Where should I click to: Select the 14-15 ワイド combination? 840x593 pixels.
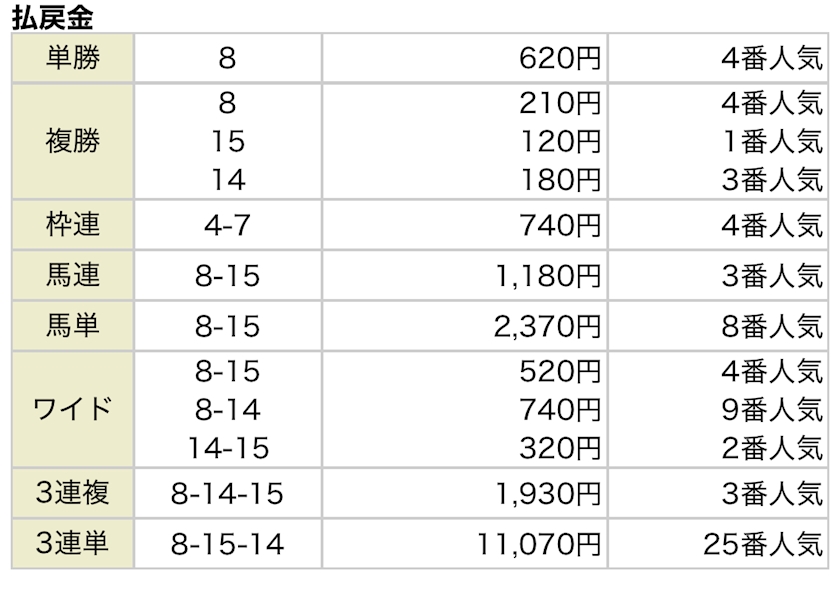point(227,447)
